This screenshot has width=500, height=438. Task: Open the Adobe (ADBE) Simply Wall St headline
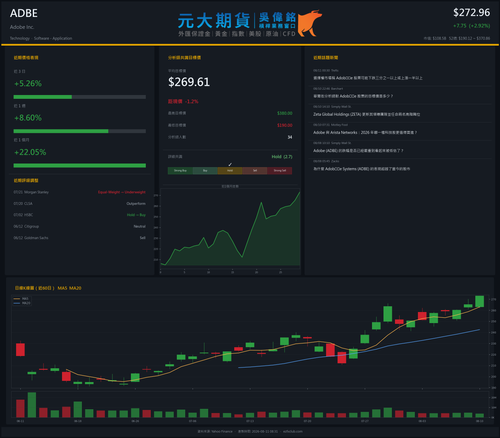[x=358, y=151]
